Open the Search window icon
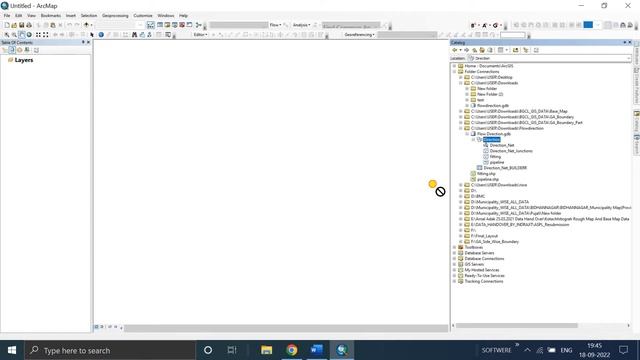 175,25
